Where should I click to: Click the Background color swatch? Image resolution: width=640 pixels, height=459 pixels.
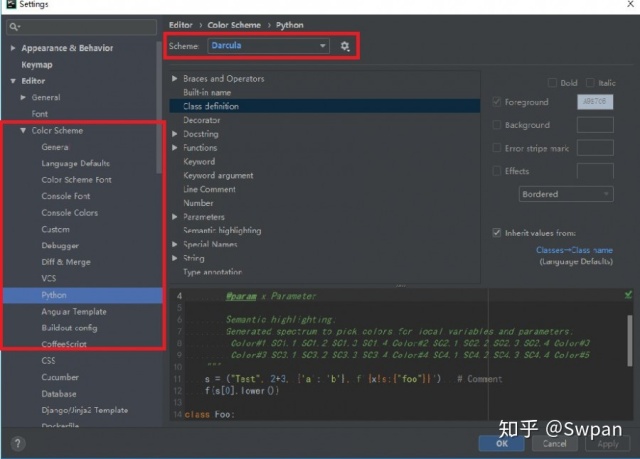pos(595,125)
